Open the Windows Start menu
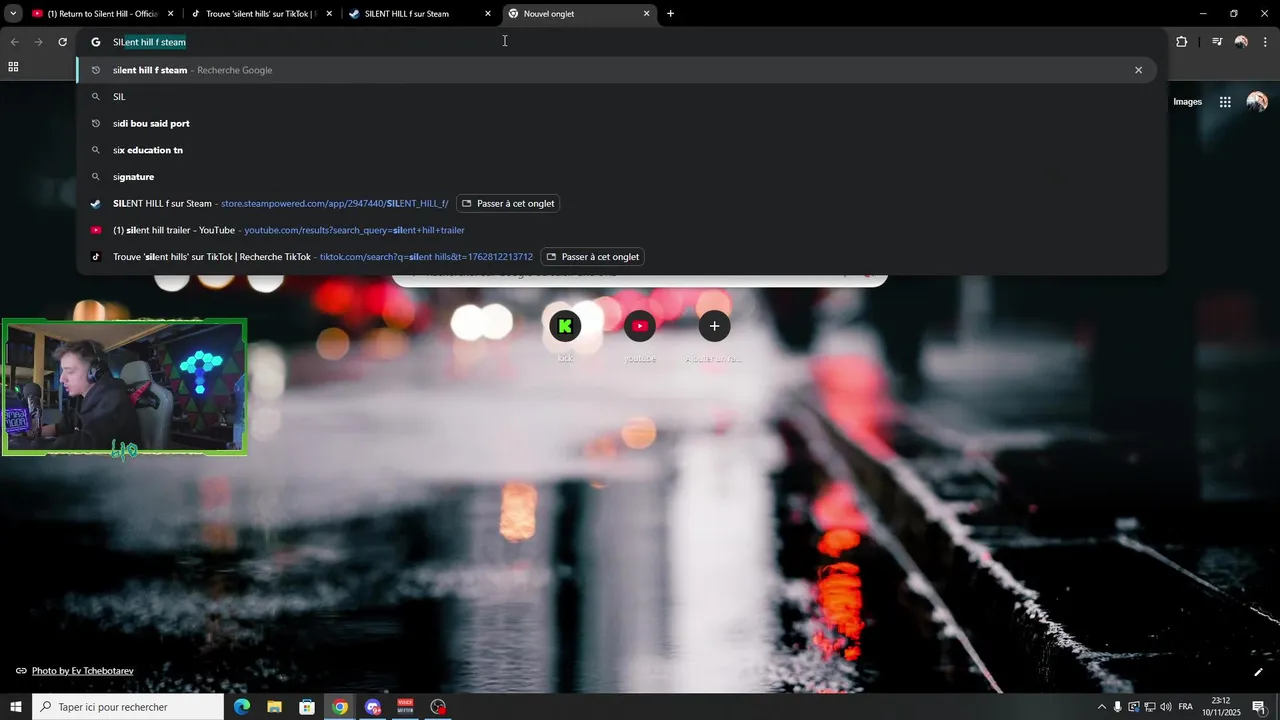 click(15, 707)
